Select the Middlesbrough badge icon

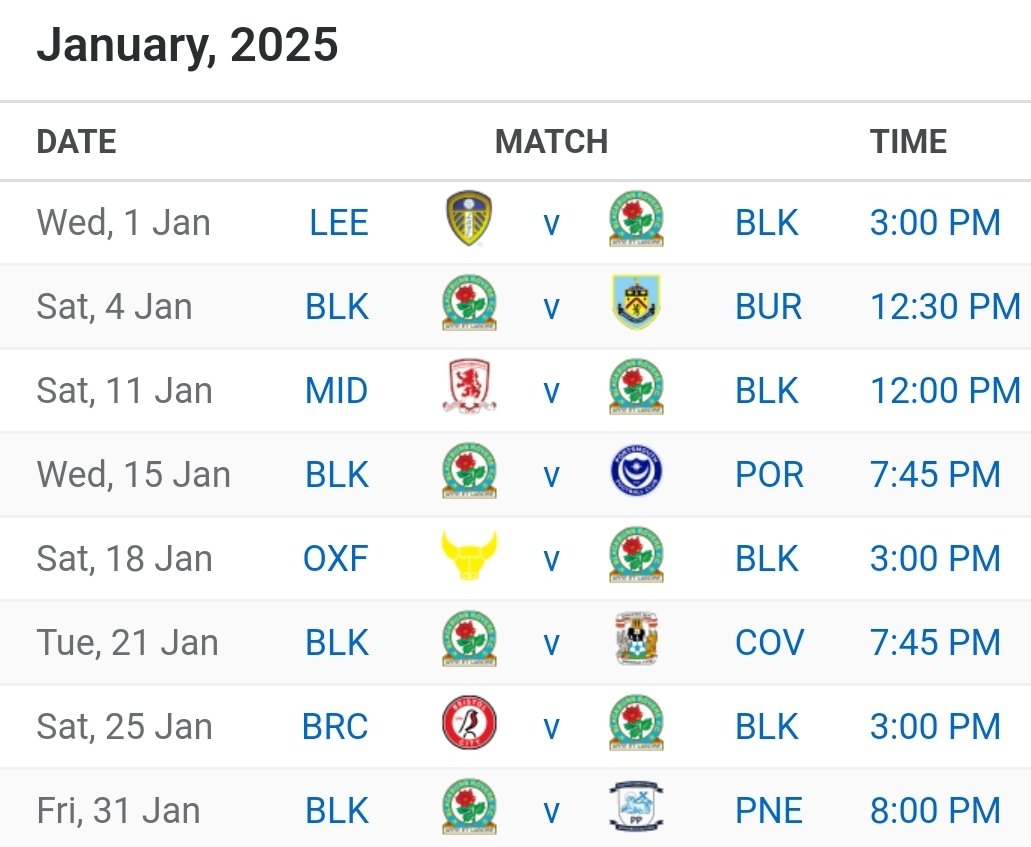[x=469, y=387]
